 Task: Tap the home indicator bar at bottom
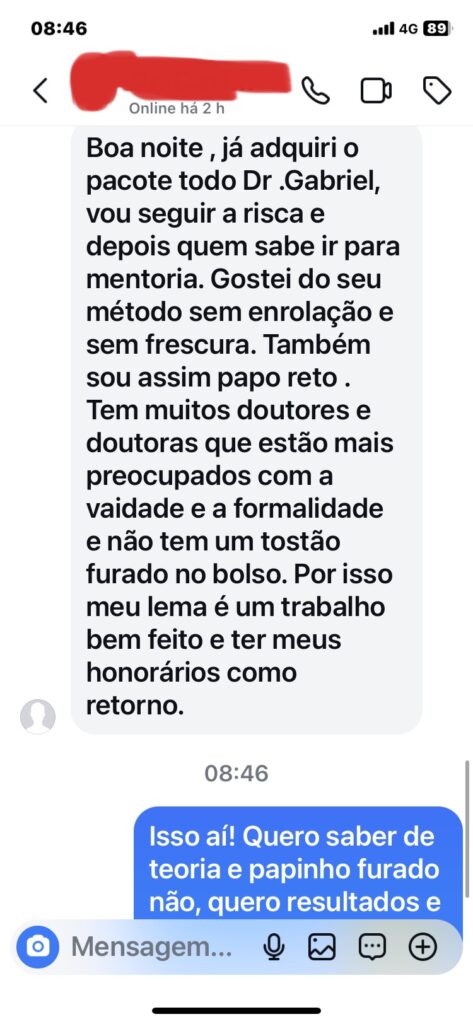[236, 1010]
